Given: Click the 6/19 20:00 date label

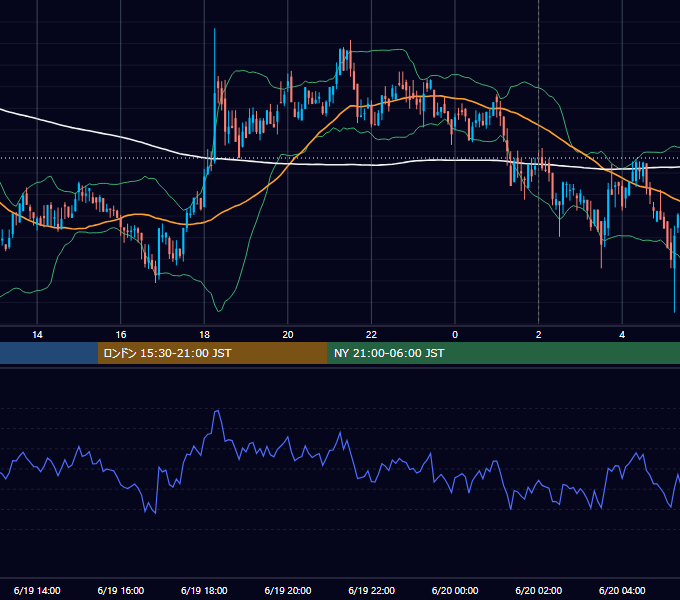Looking at the screenshot, I should [288, 590].
